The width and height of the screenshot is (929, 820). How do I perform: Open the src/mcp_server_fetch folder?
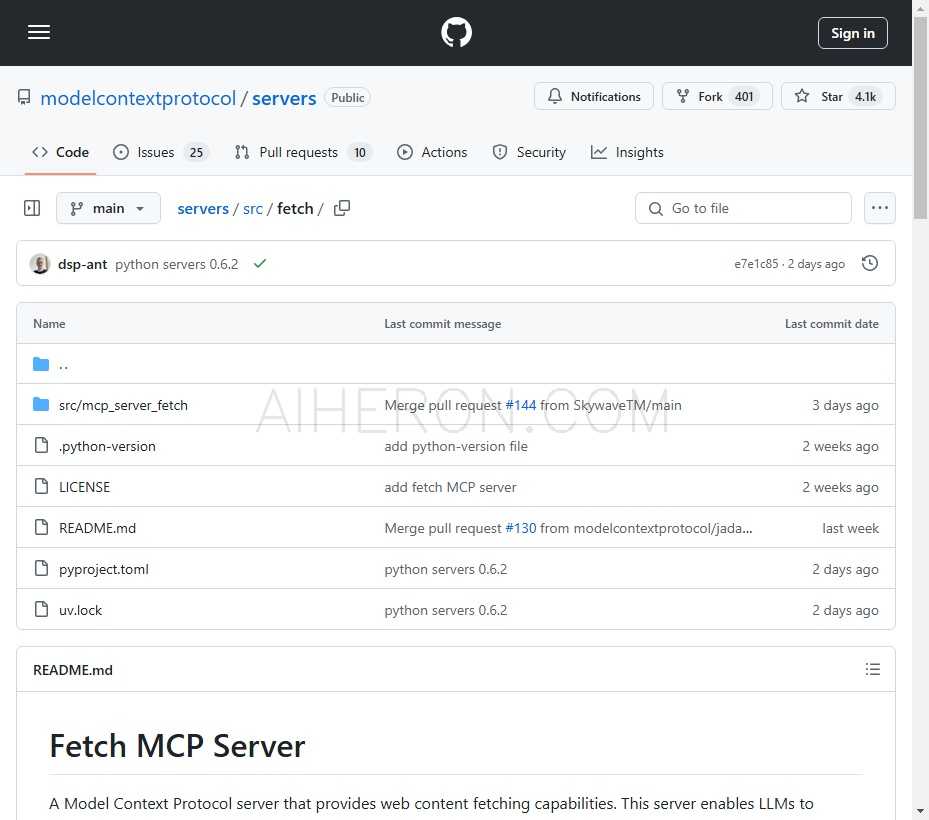tap(123, 405)
